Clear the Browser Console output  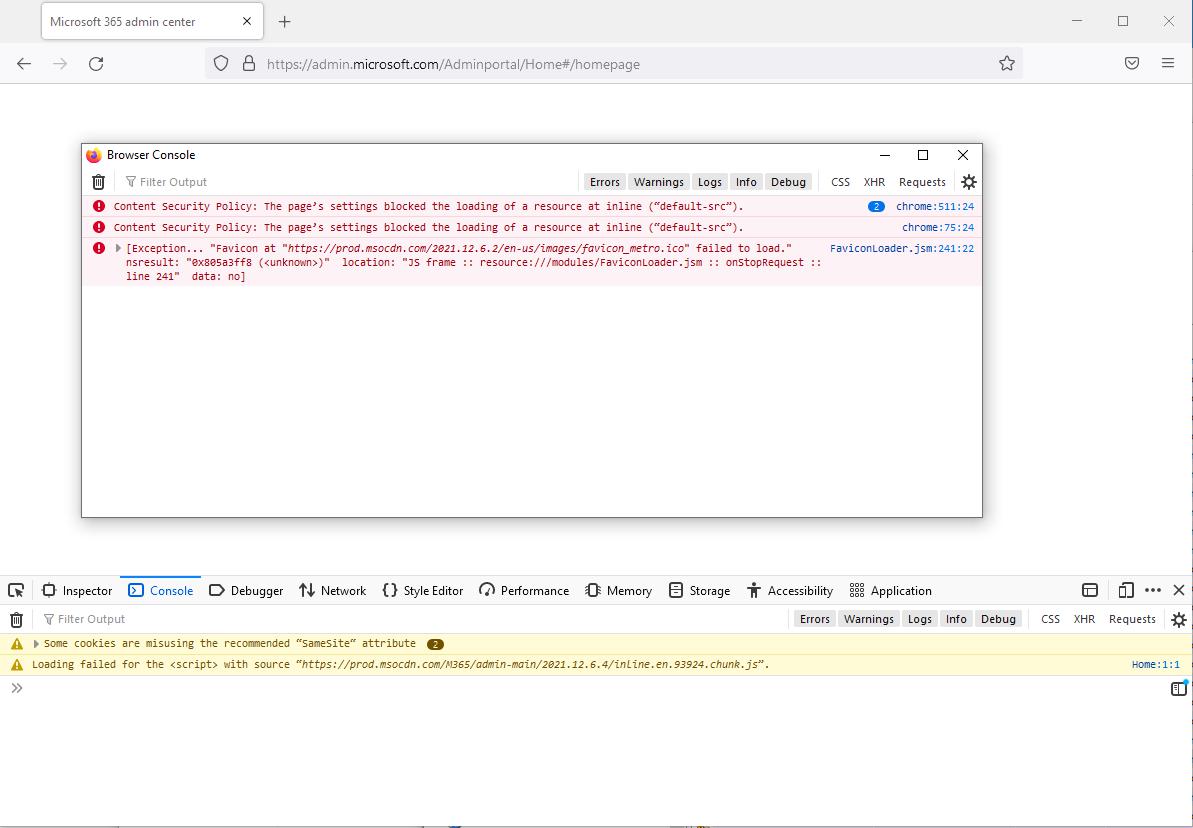point(97,182)
